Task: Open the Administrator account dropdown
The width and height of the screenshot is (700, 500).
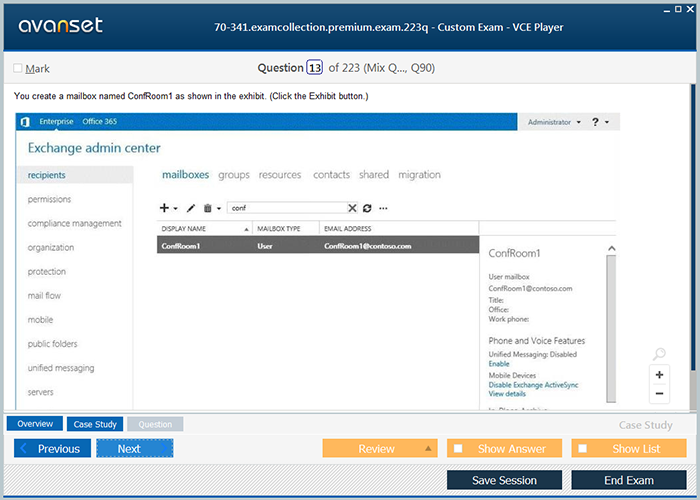Action: pos(552,122)
